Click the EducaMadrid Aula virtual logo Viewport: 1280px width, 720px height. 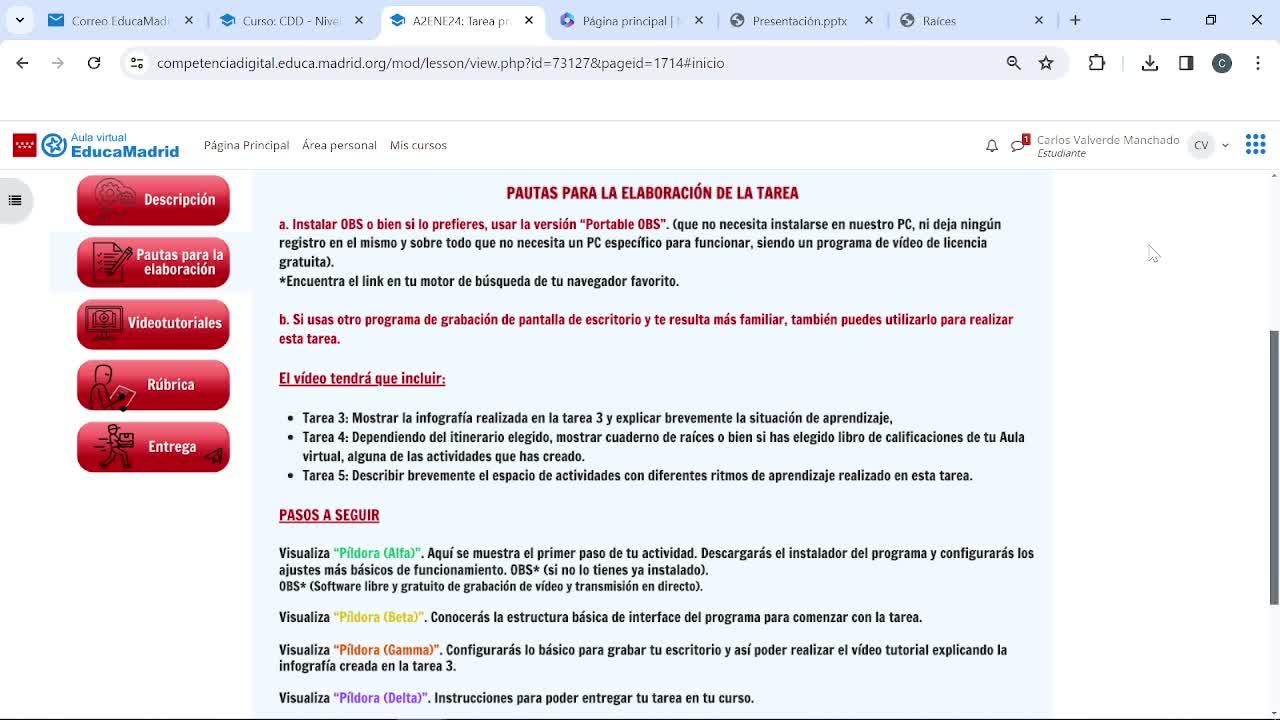pyautogui.click(x=96, y=145)
